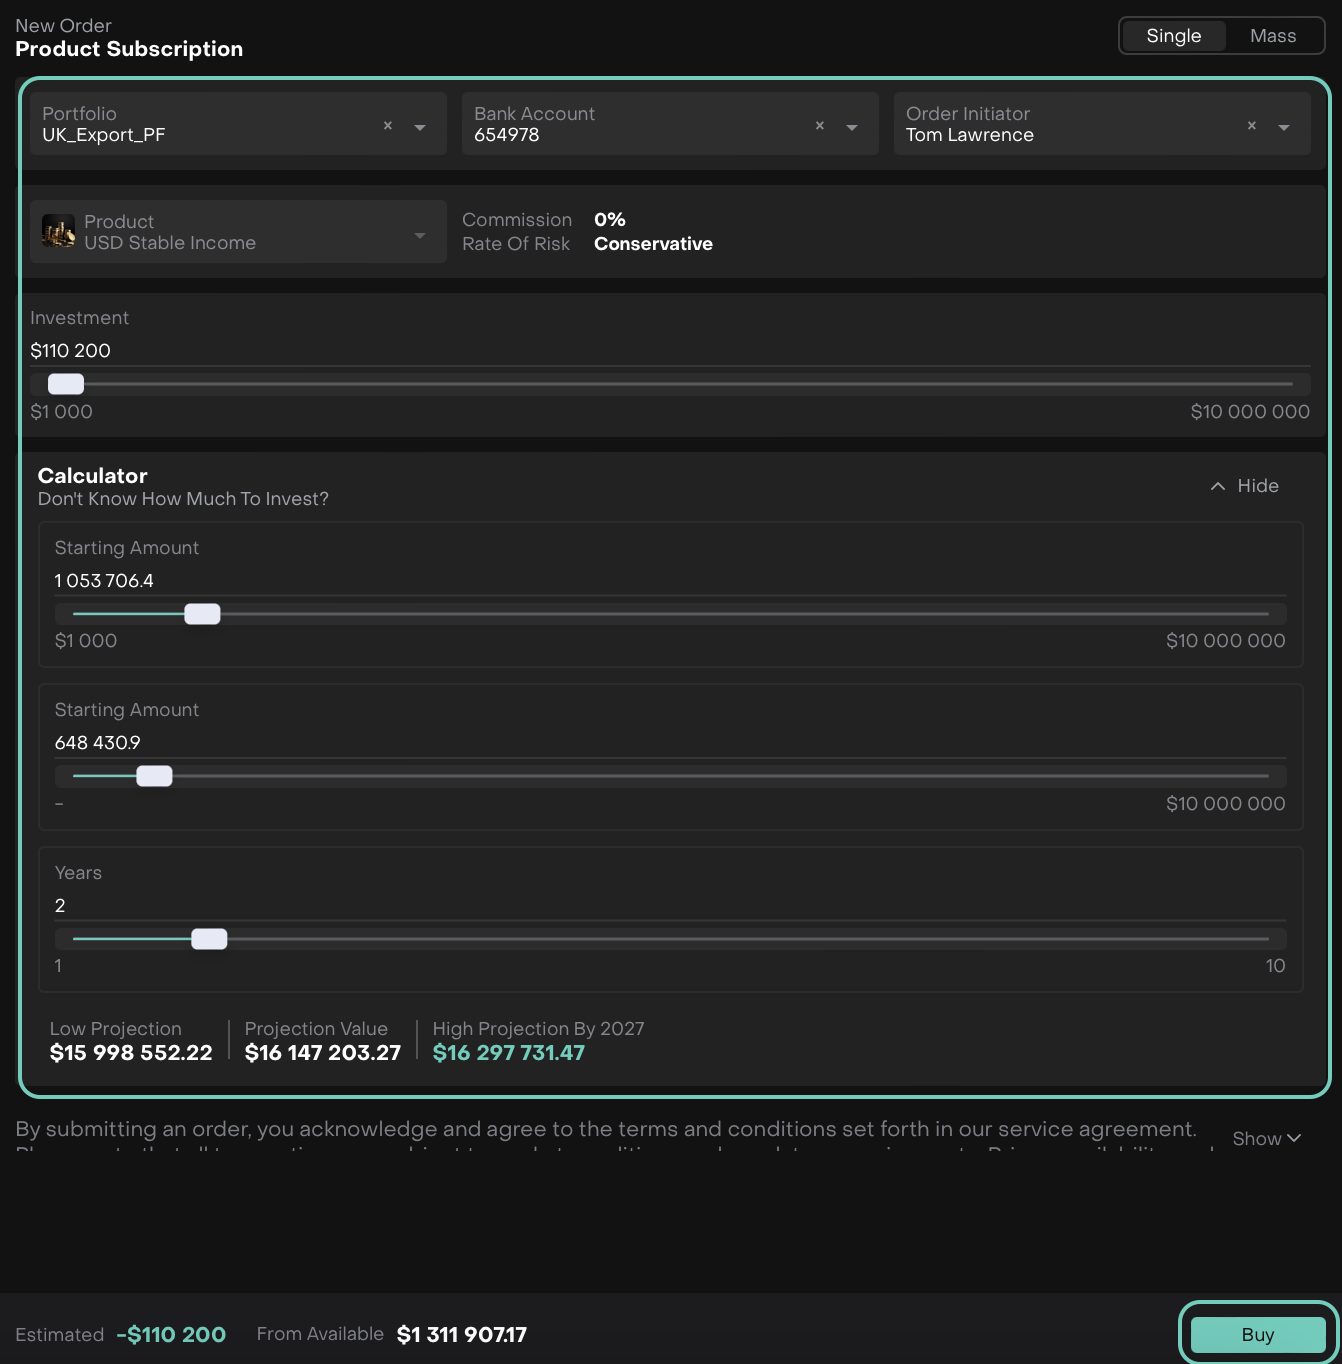Screen dimensions: 1342x1364
Task: Click the Starting Amount value 1 053 706.4
Action: click(x=104, y=581)
